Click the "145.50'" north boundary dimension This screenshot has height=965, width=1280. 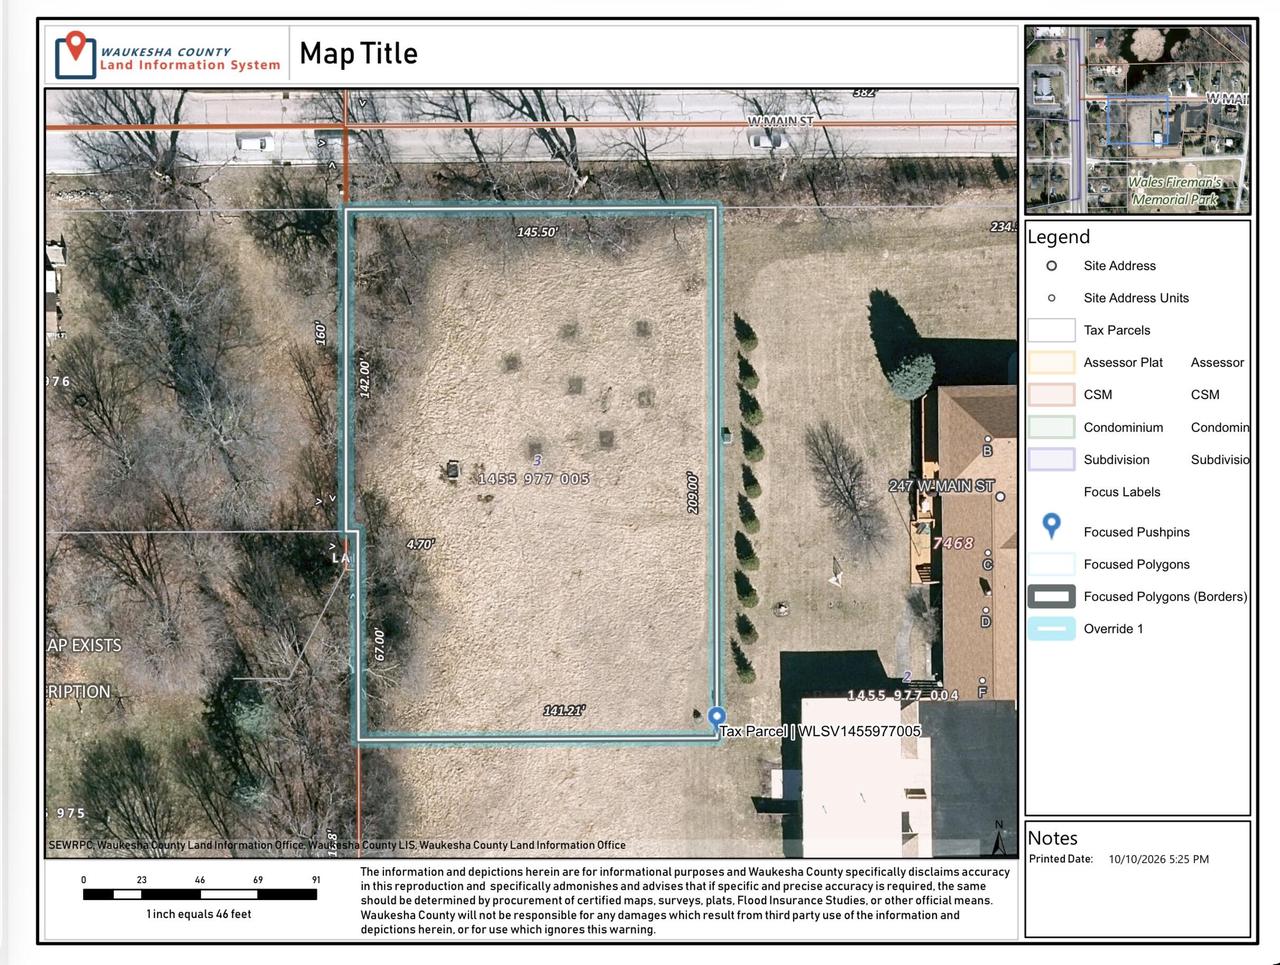537,232
